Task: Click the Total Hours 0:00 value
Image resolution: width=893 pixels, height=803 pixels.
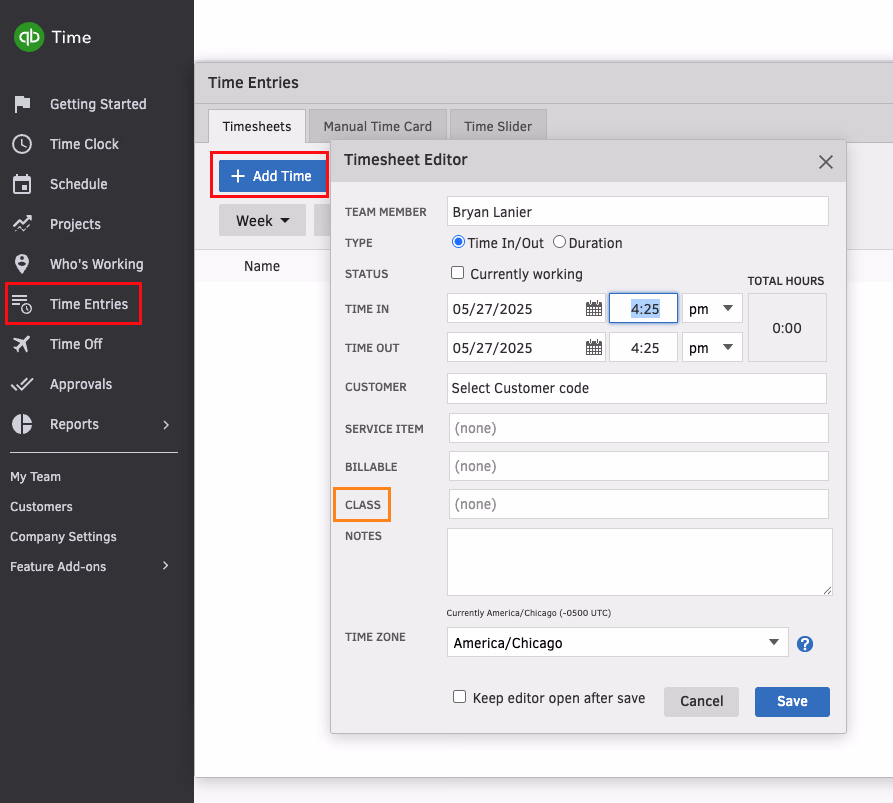Action: 787,328
